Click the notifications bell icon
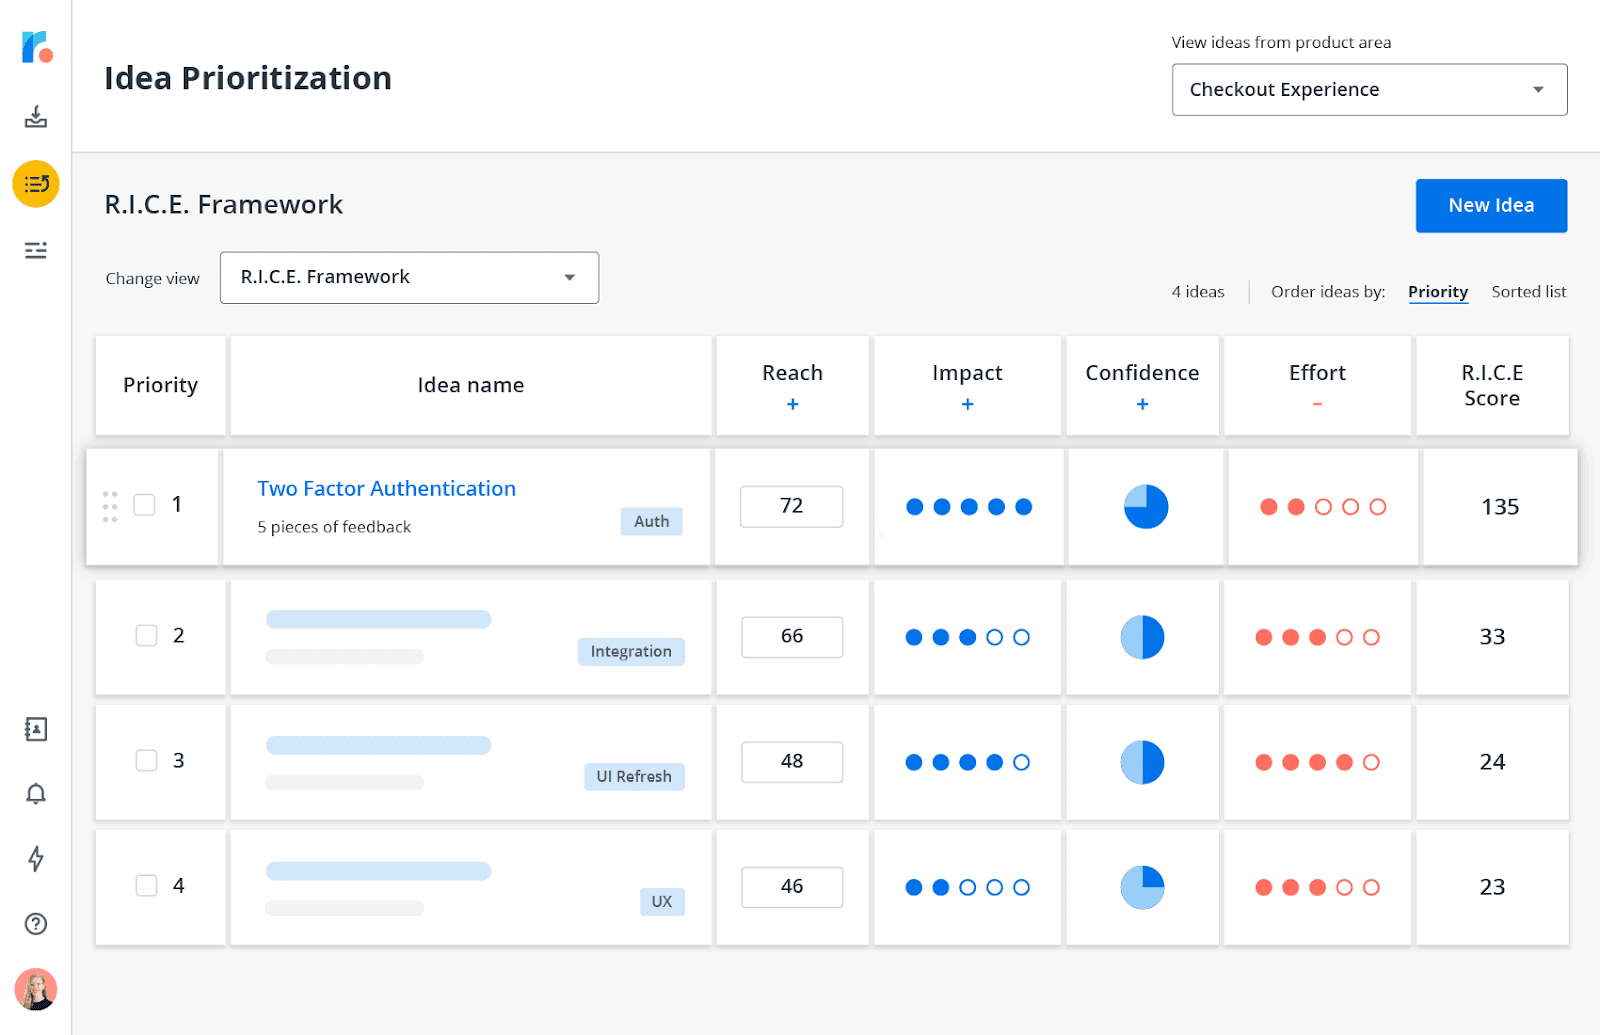Viewport: 1600px width, 1035px height. pos(36,794)
